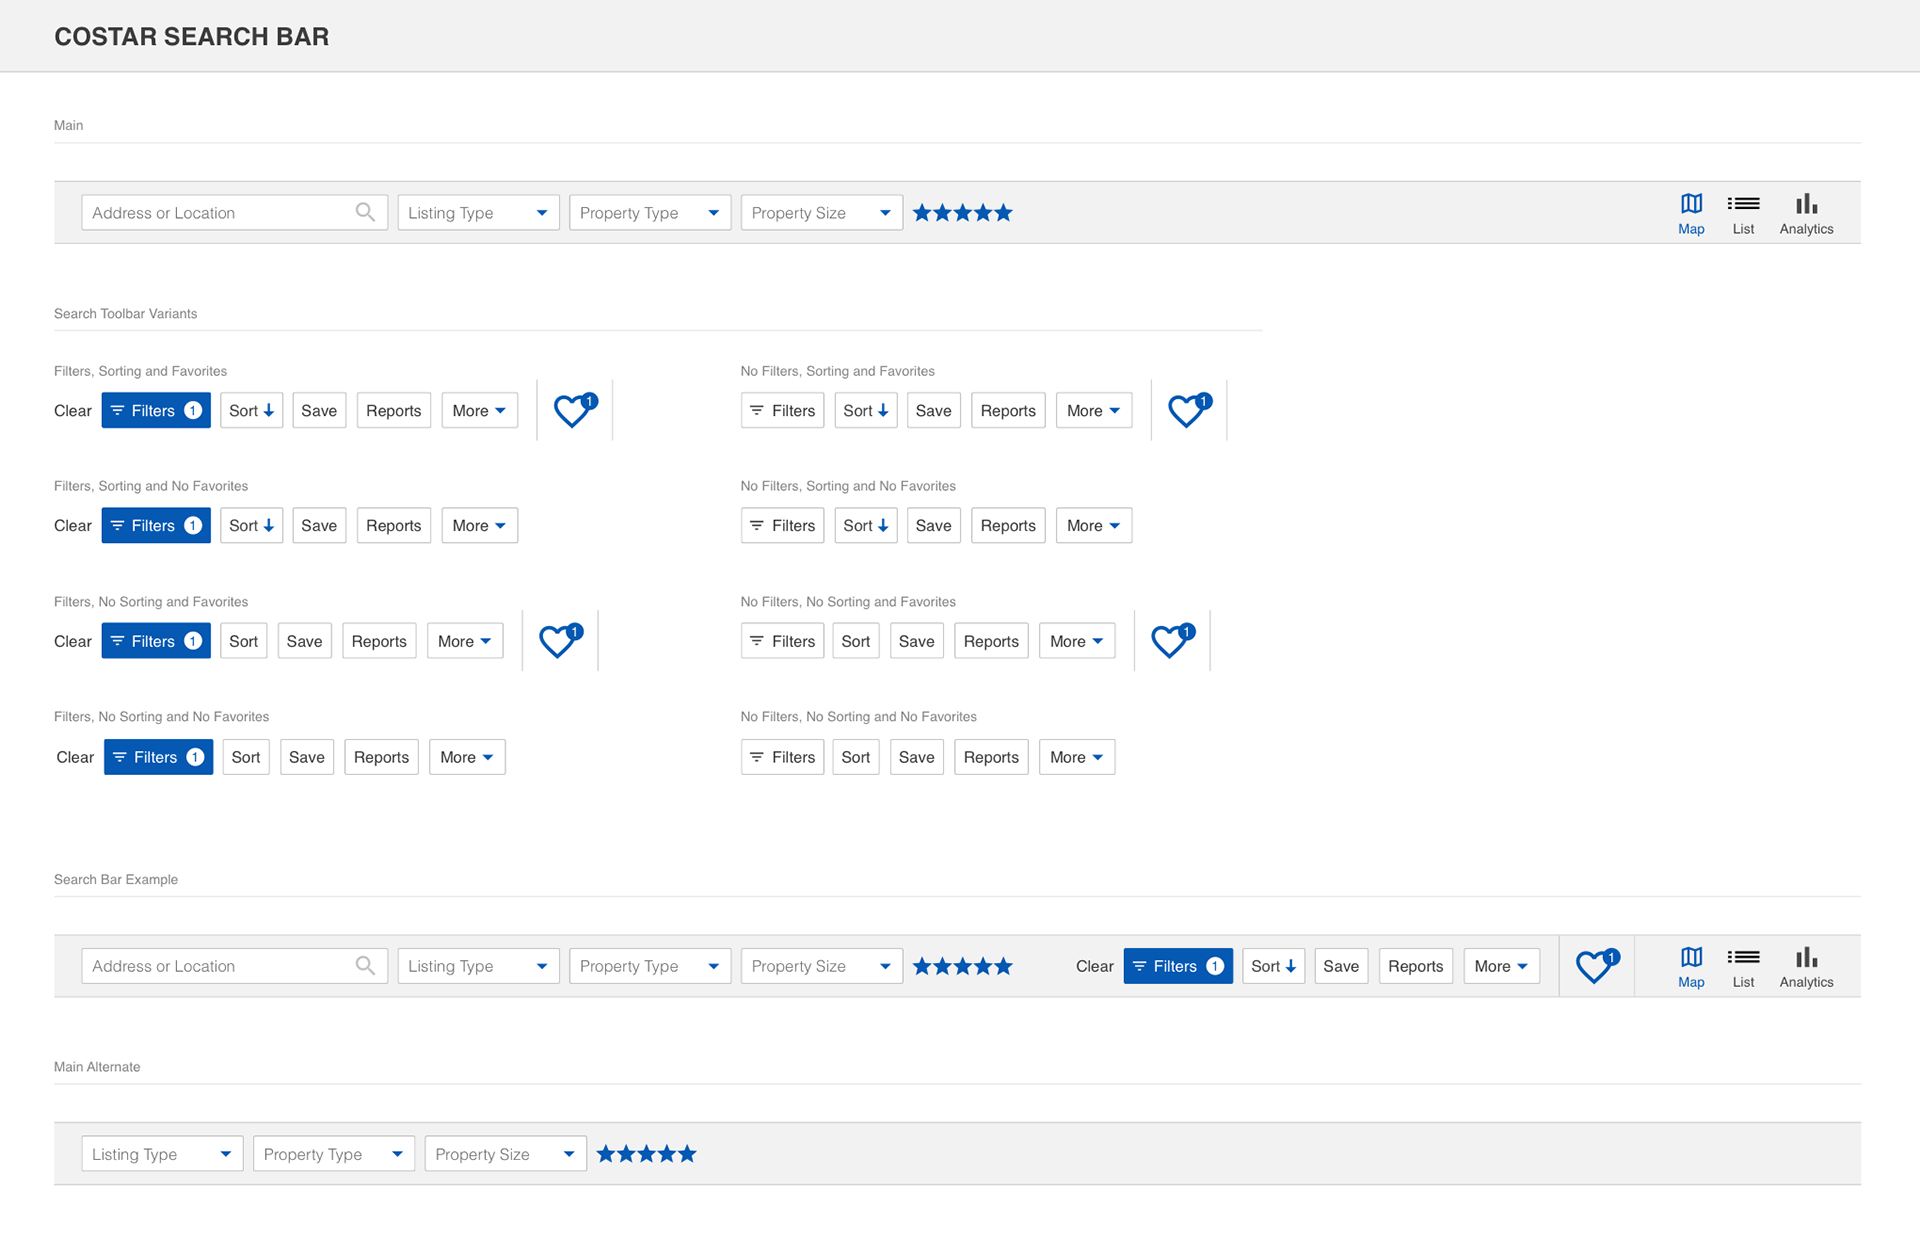Expand More under No Filters, No Sorting and Favorites

[1077, 641]
